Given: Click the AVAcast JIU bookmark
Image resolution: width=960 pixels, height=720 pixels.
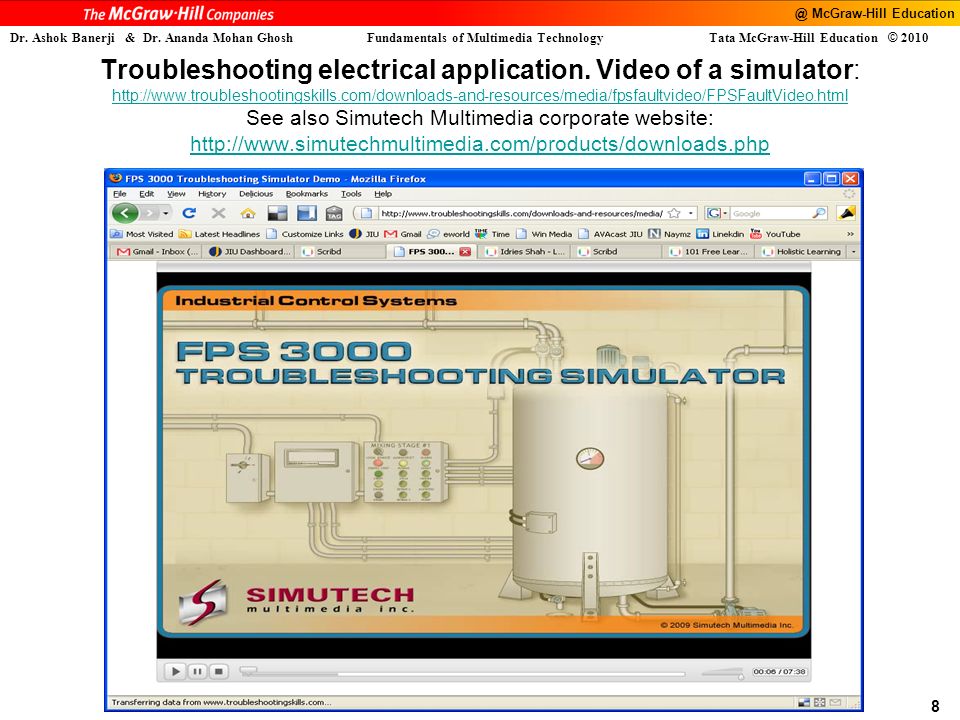Looking at the screenshot, I should tap(610, 234).
